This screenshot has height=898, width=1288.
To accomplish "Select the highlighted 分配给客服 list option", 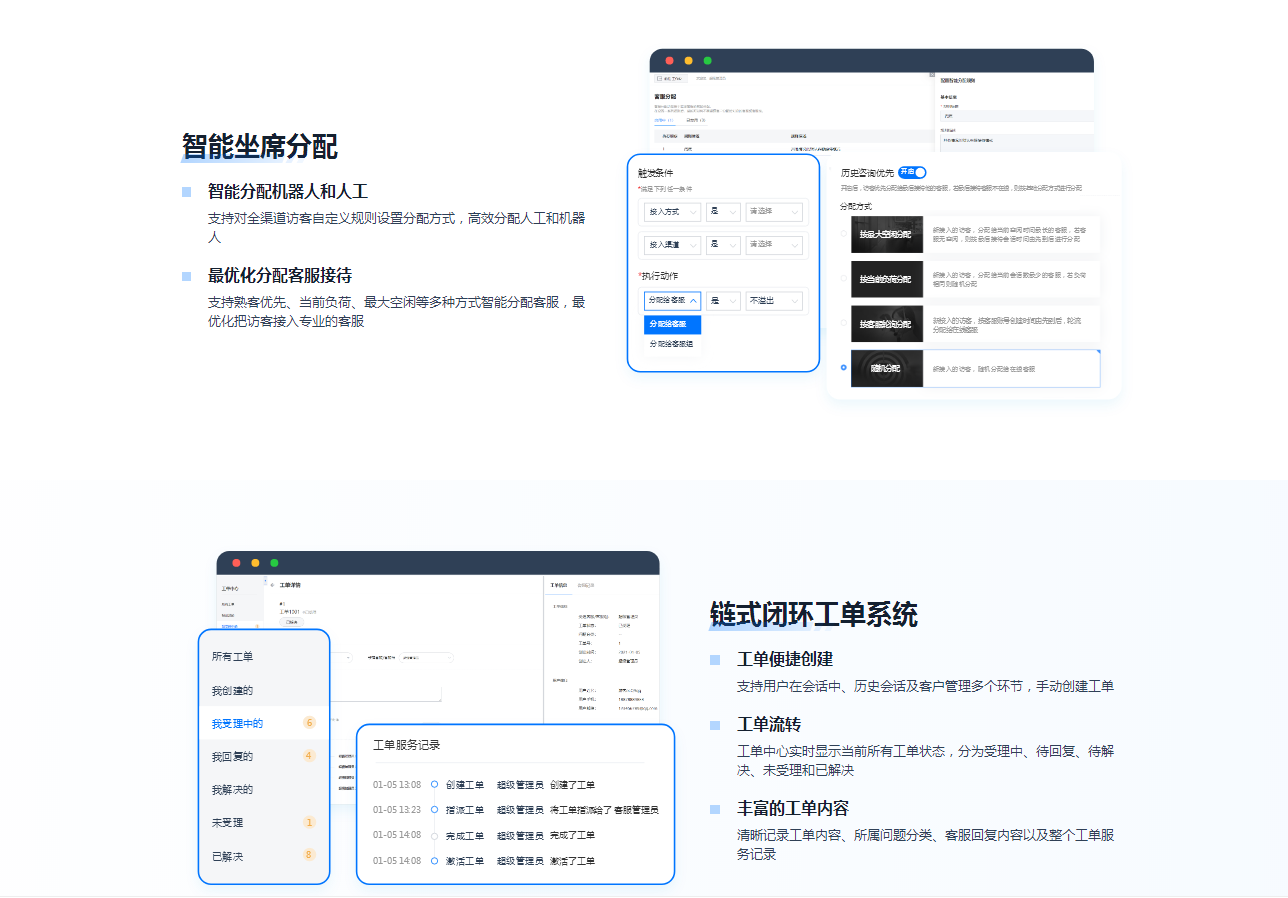I will click(672, 324).
